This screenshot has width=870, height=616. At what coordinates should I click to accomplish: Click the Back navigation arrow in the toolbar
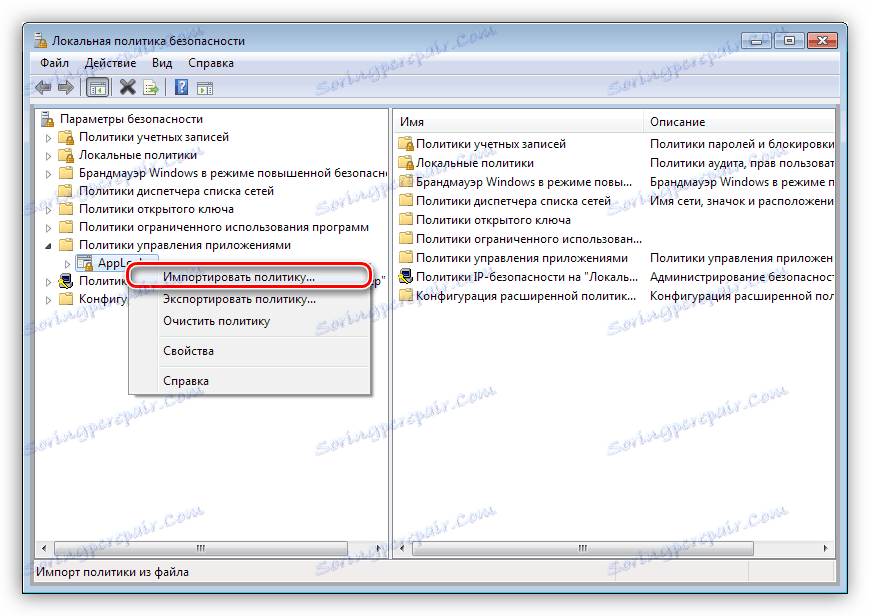point(43,87)
